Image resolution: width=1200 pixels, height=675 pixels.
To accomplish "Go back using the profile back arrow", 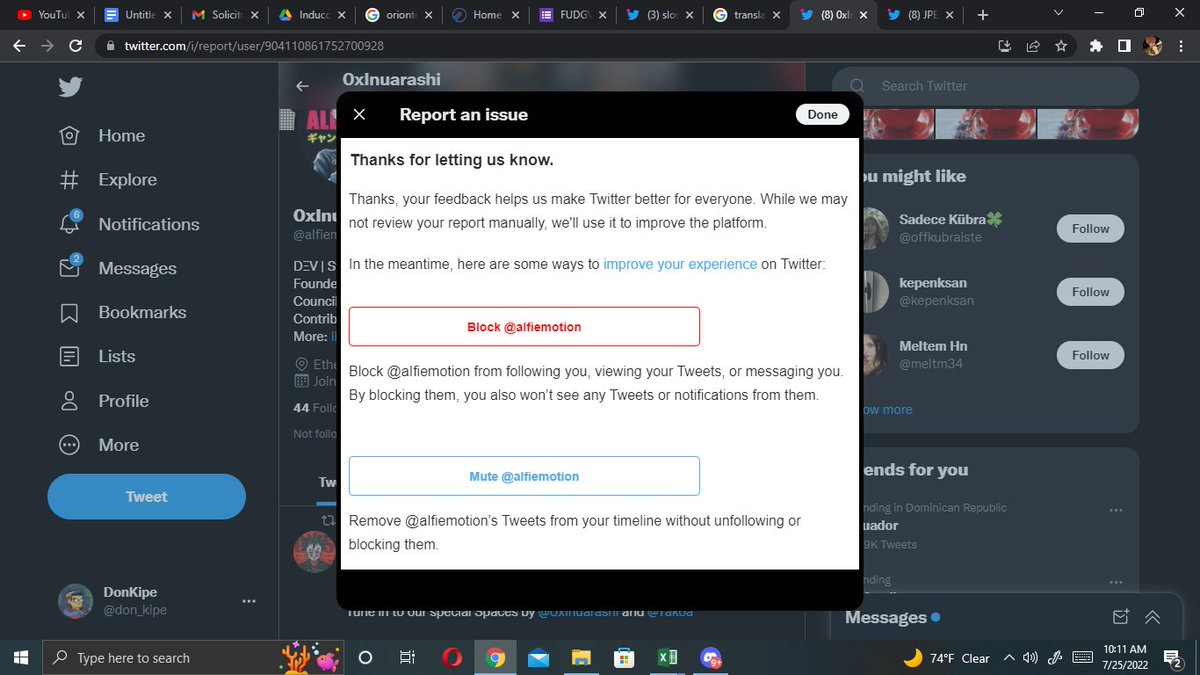I will pyautogui.click(x=302, y=87).
